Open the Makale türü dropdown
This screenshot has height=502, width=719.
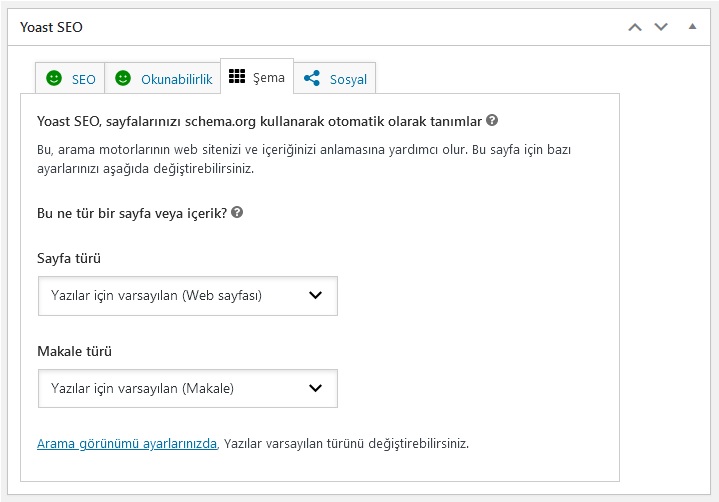(188, 388)
